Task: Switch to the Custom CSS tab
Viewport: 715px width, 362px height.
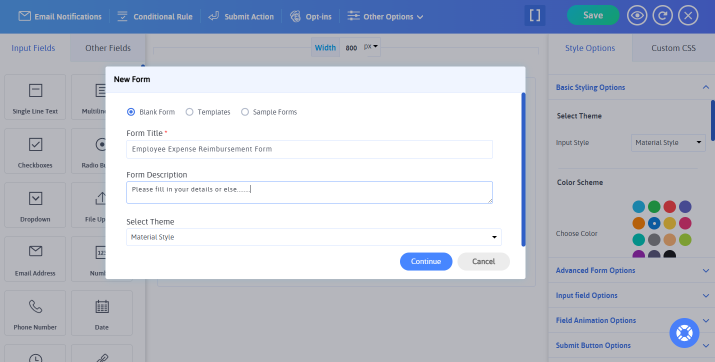Action: tap(674, 48)
